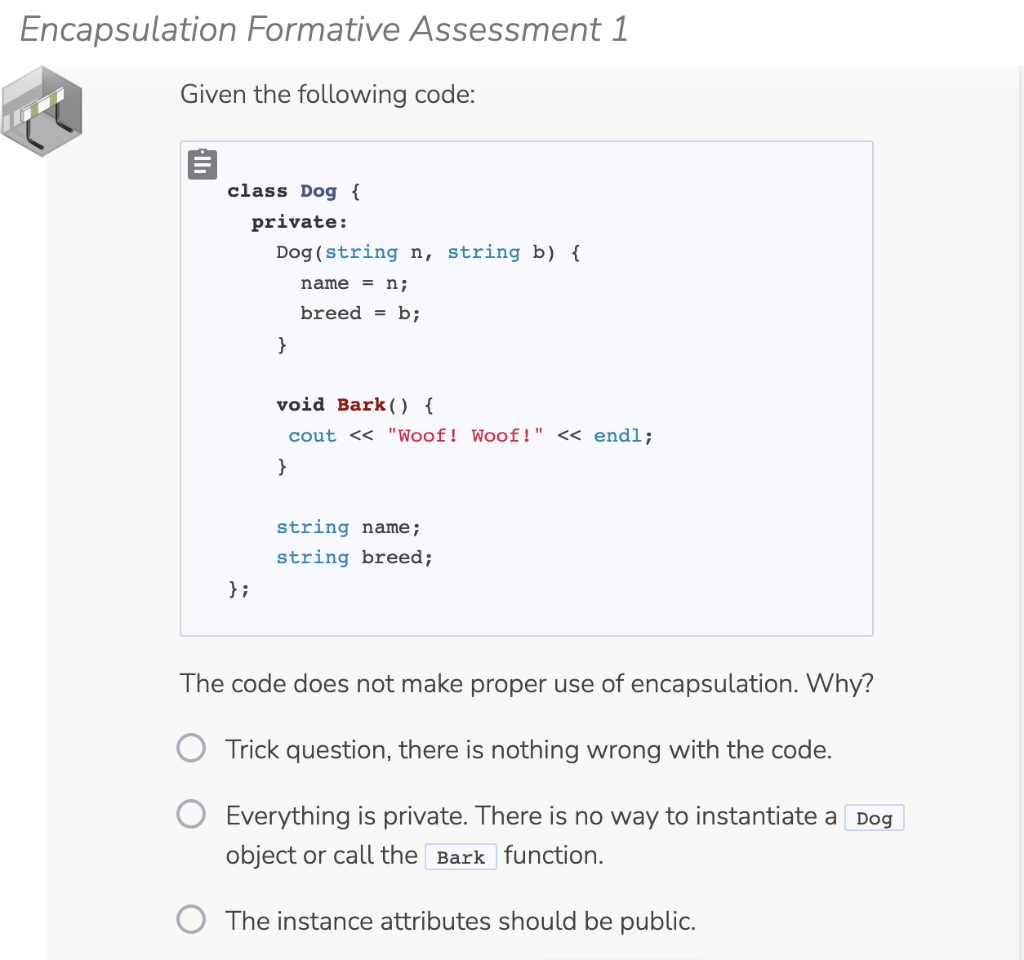Click the question about proper use of encapsulation
This screenshot has height=960, width=1024.
point(526,684)
